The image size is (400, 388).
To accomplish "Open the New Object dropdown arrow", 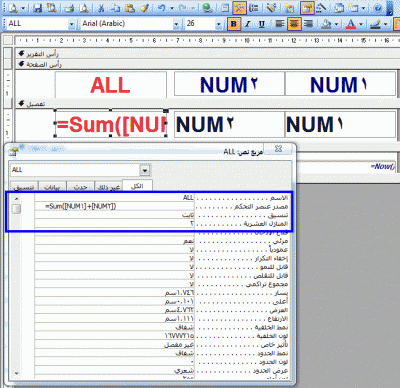I will [x=363, y=8].
